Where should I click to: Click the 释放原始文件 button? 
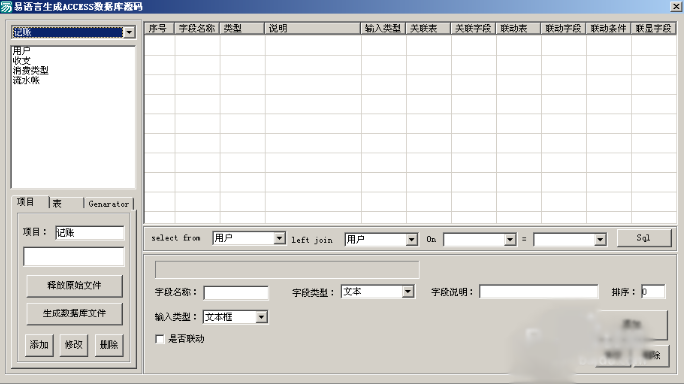[x=74, y=286]
